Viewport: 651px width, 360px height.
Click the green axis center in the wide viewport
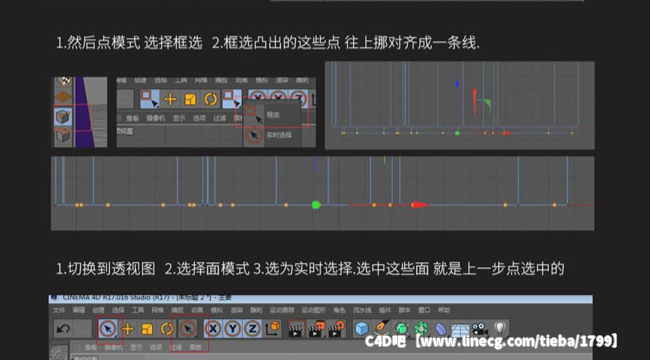316,205
